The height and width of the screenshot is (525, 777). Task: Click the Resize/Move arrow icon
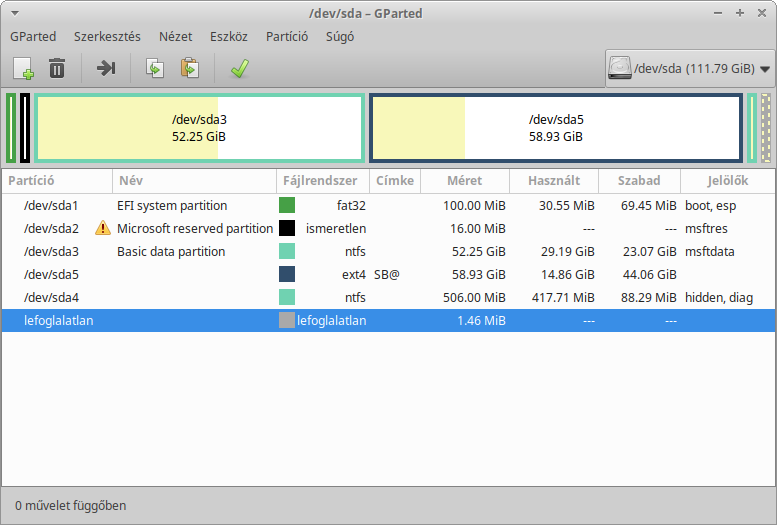(x=106, y=68)
